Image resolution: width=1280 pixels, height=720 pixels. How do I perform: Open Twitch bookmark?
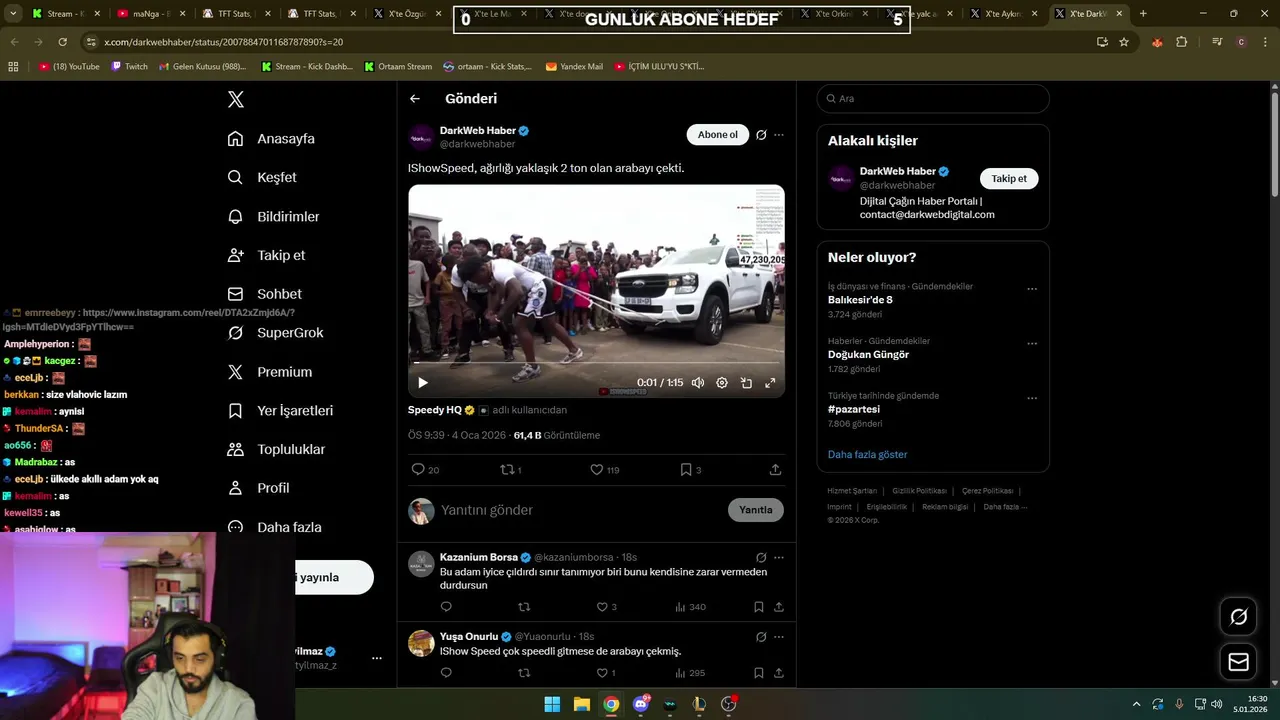click(x=129, y=67)
